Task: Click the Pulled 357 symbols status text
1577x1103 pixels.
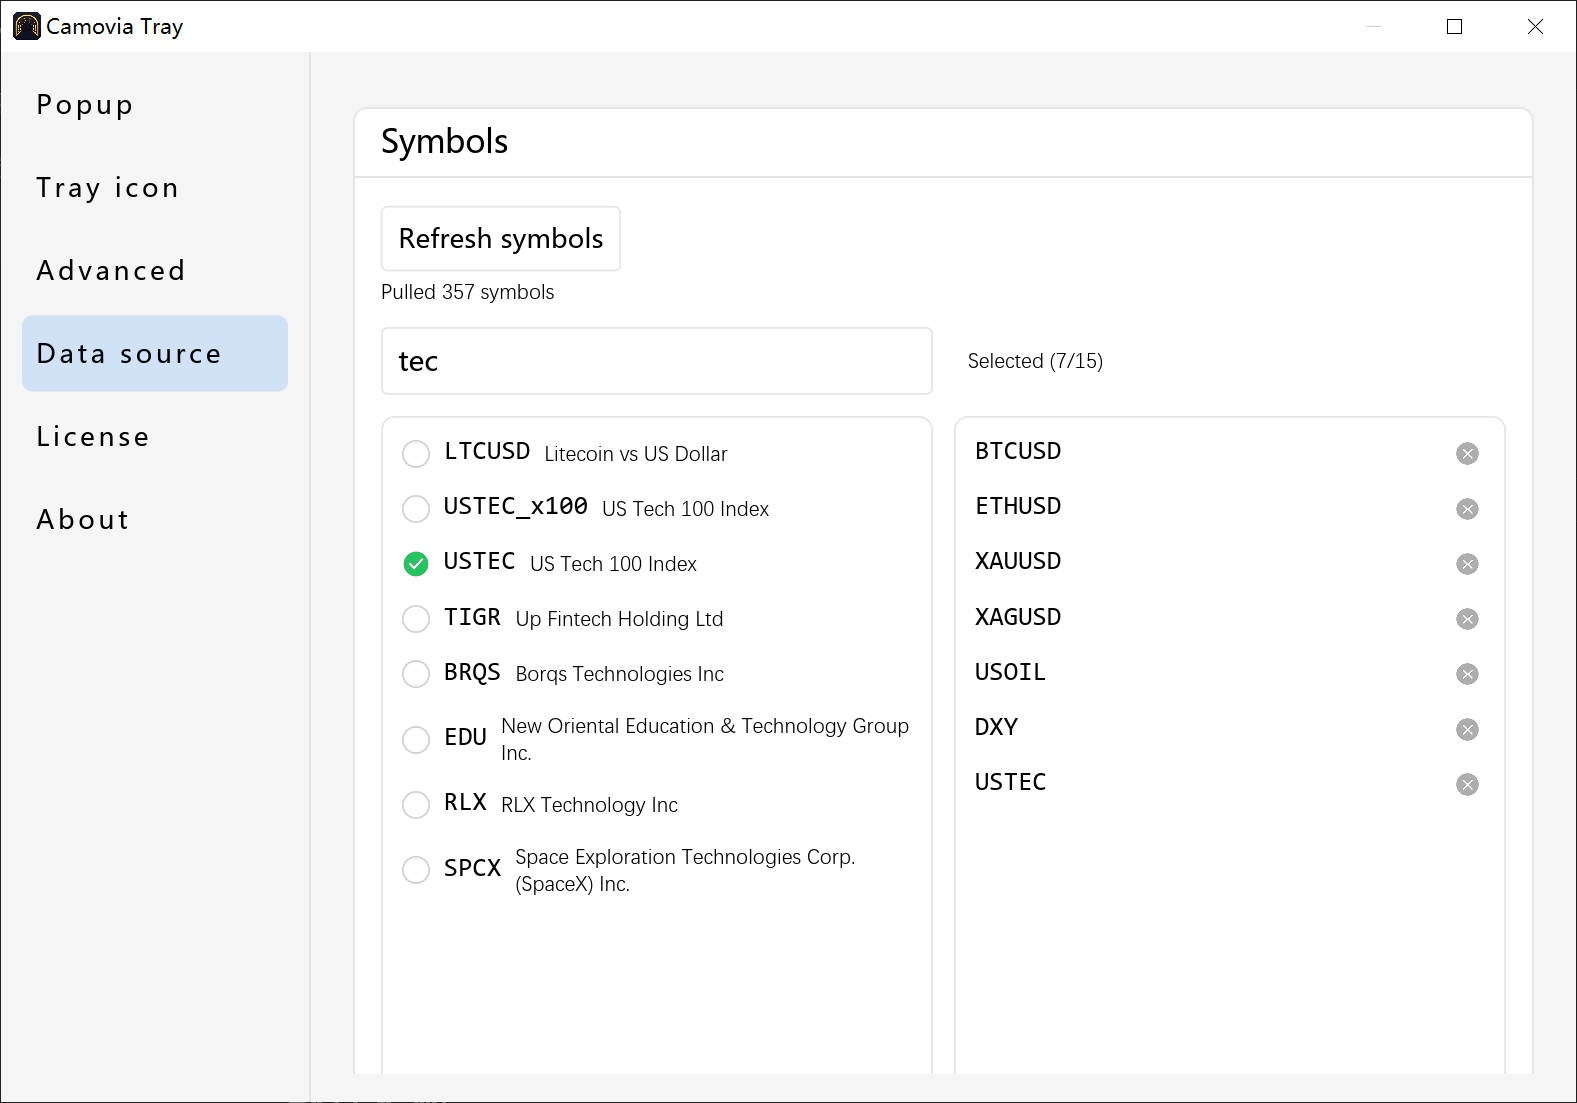Action: [467, 292]
